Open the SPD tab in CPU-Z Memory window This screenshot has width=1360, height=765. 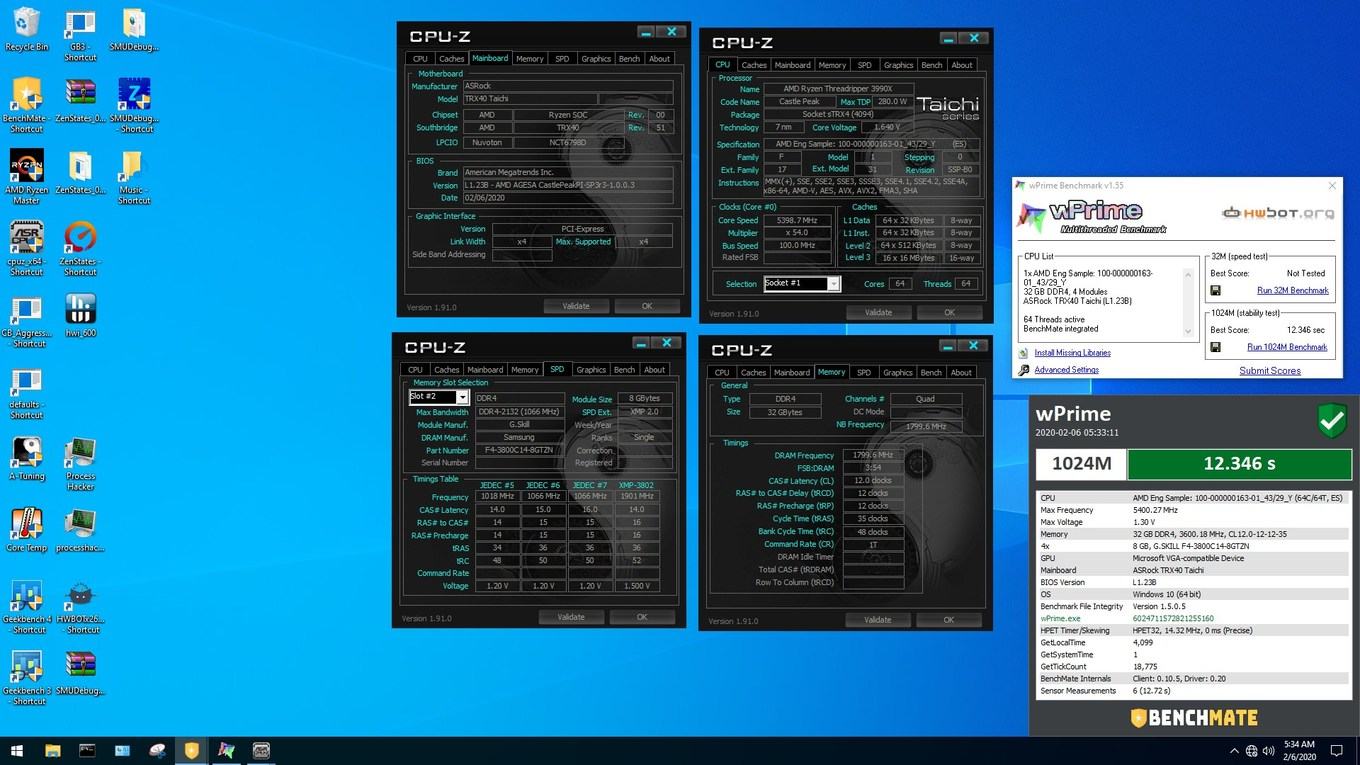click(x=864, y=373)
